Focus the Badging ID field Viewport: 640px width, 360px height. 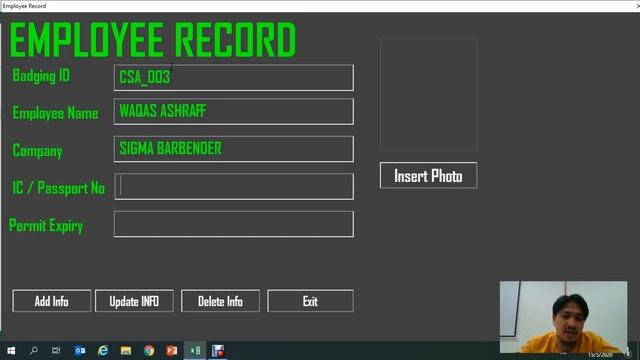[234, 78]
